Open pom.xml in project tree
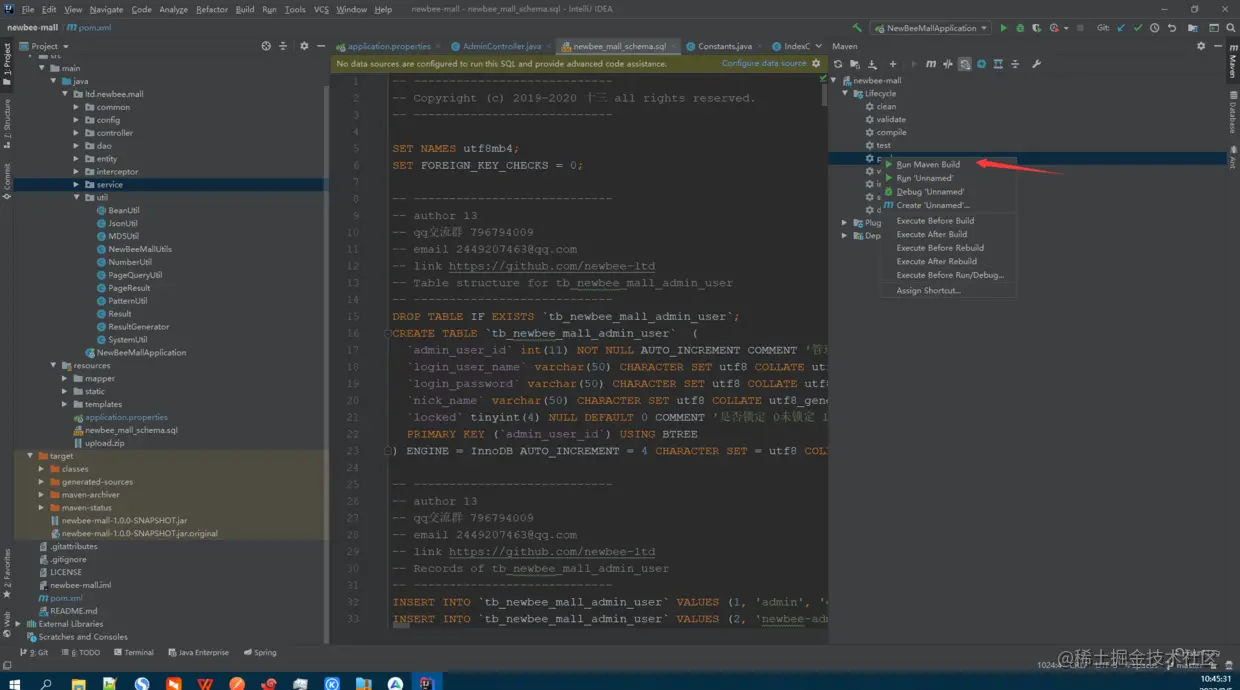This screenshot has width=1240, height=690. 66,598
